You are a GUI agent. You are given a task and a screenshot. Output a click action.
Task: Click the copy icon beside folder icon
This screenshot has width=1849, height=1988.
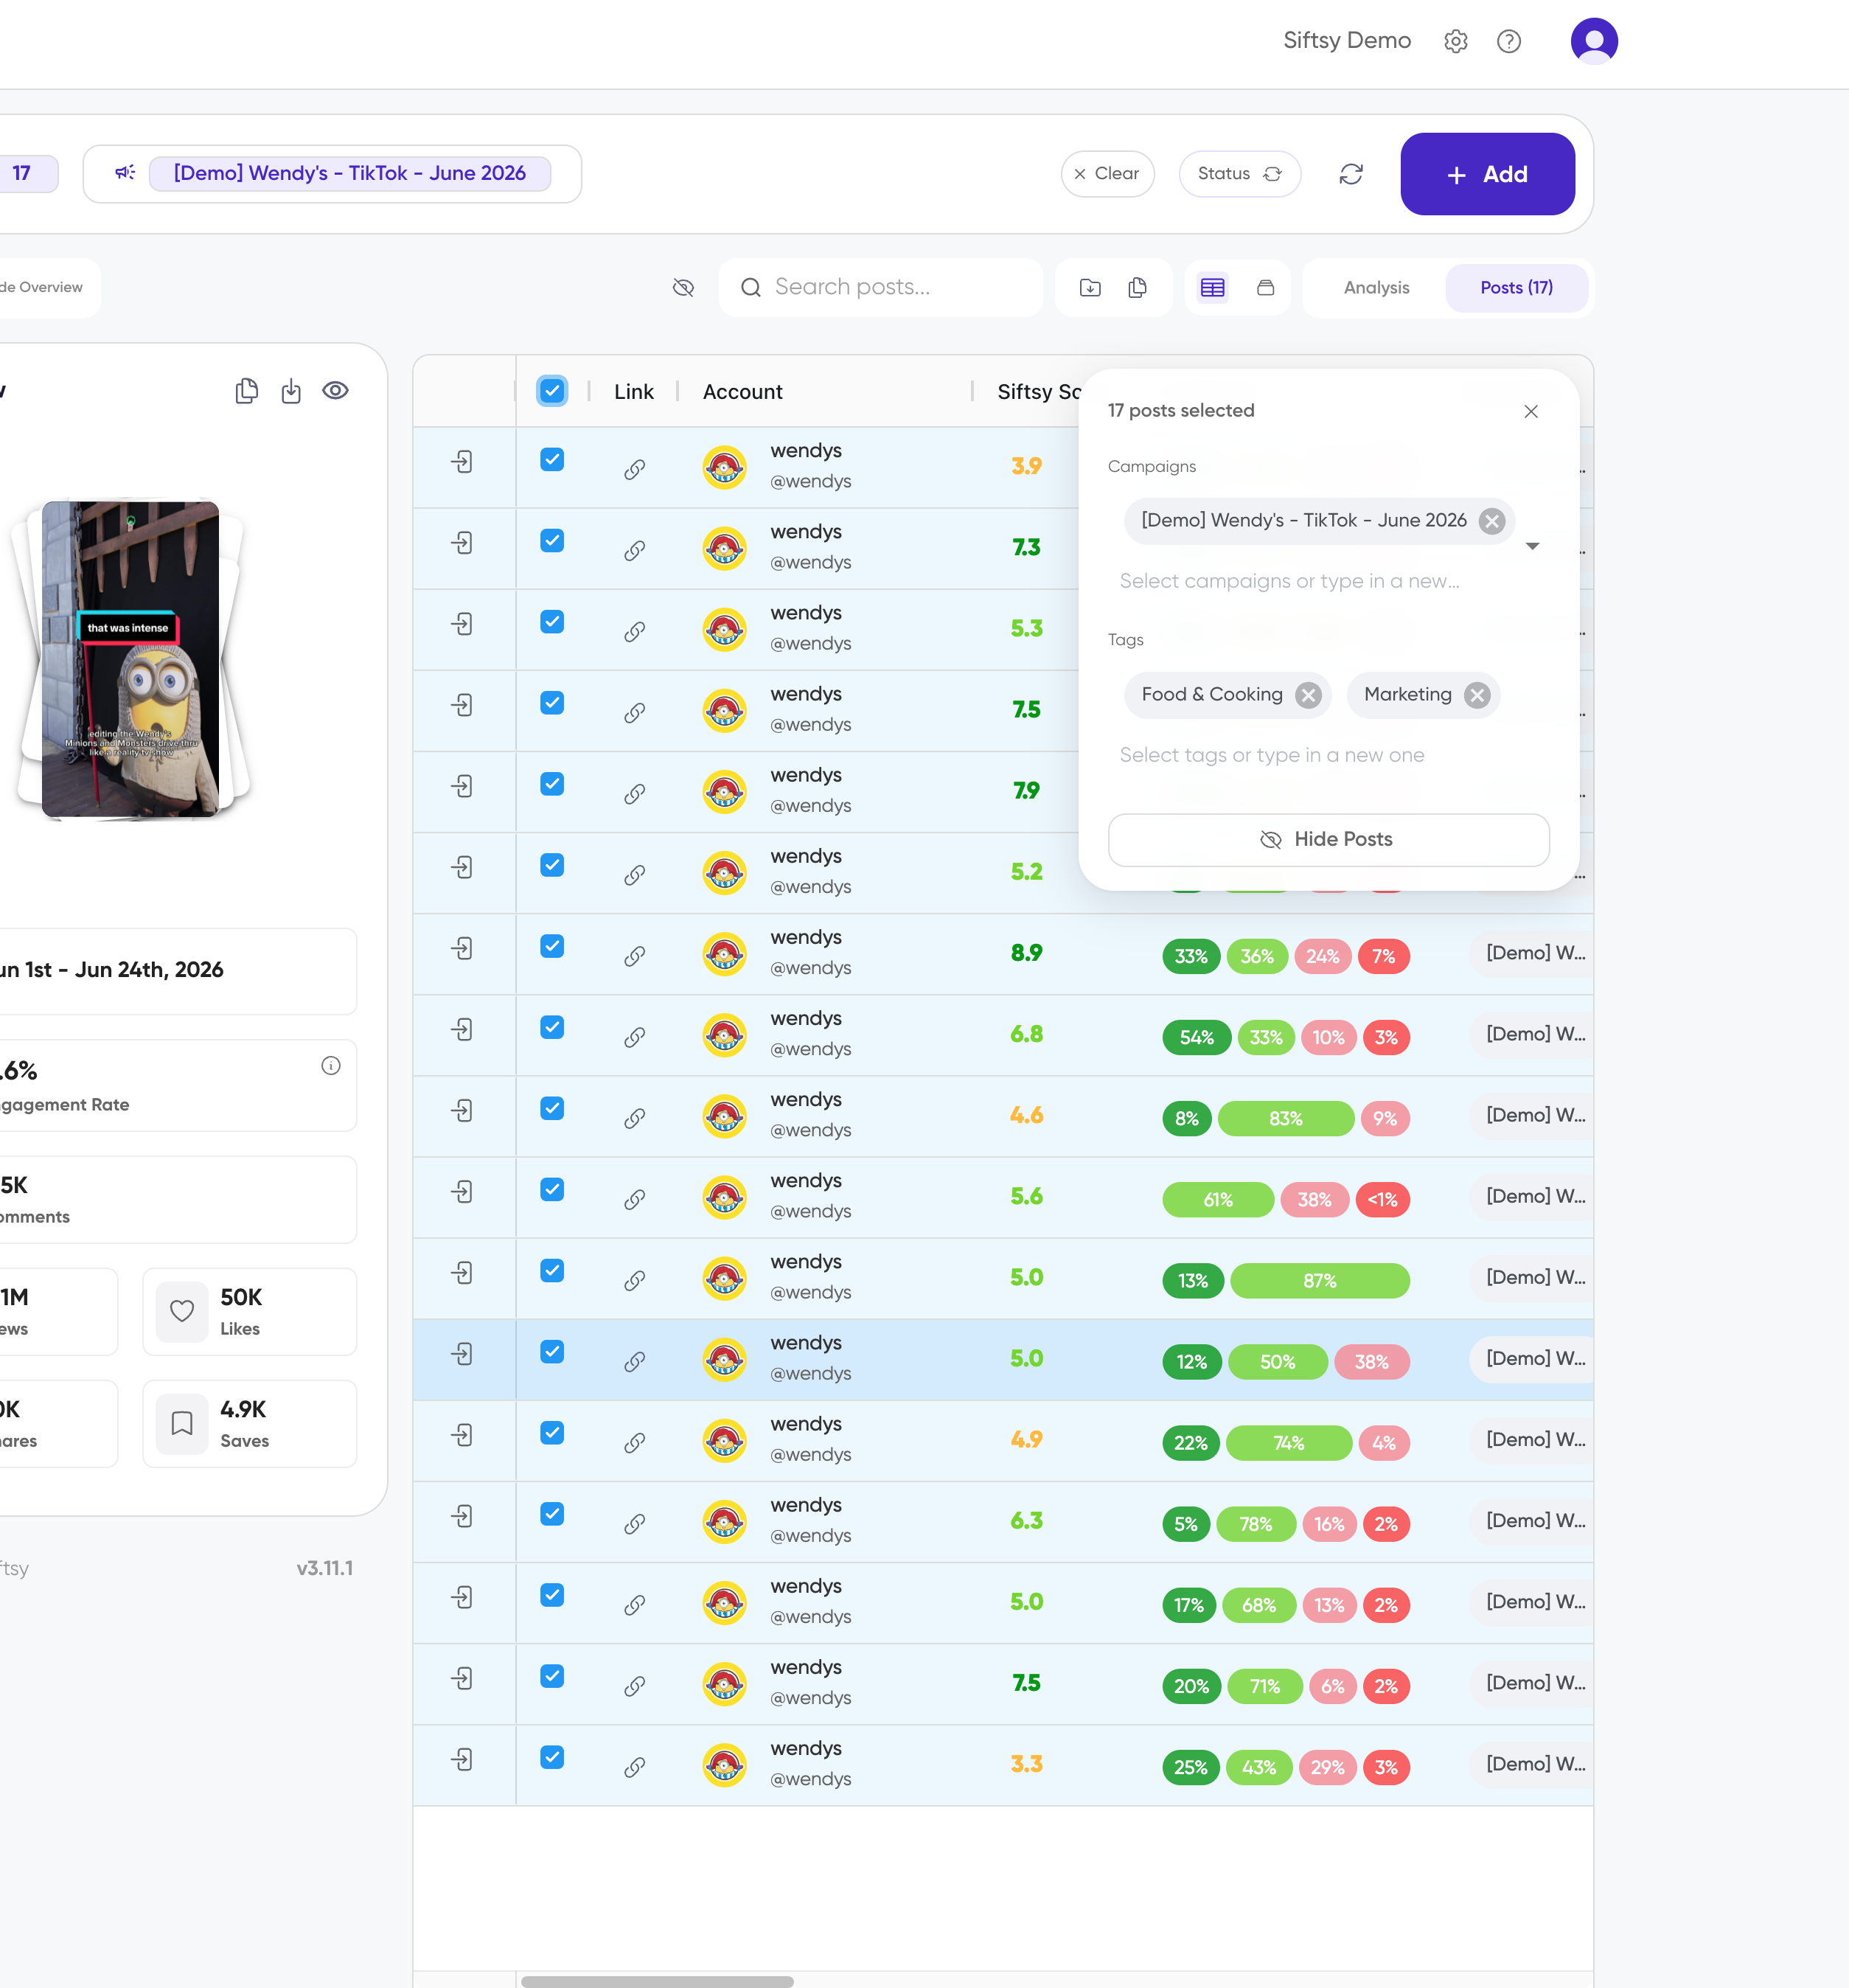pyautogui.click(x=1137, y=288)
